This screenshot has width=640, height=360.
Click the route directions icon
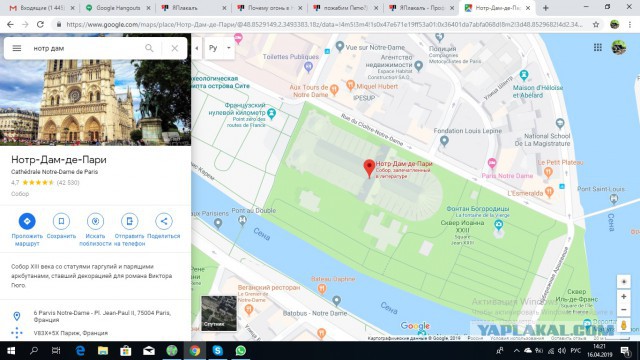27,221
